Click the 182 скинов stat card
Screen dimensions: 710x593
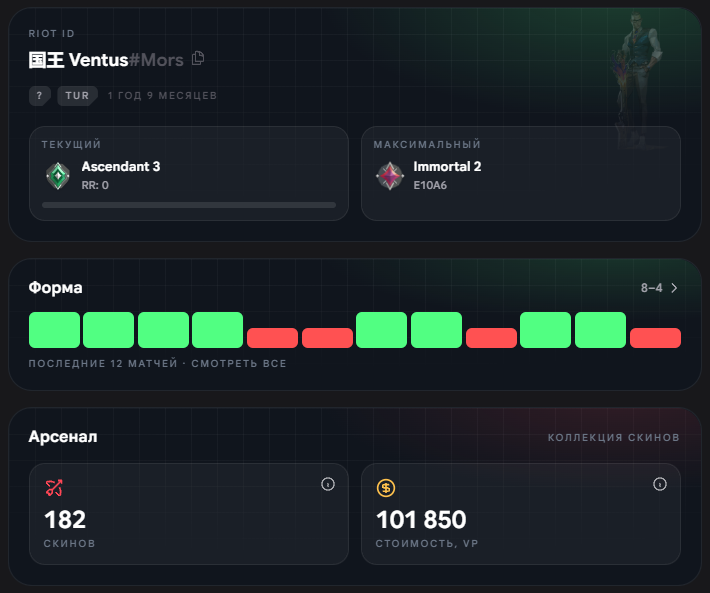[x=189, y=514]
